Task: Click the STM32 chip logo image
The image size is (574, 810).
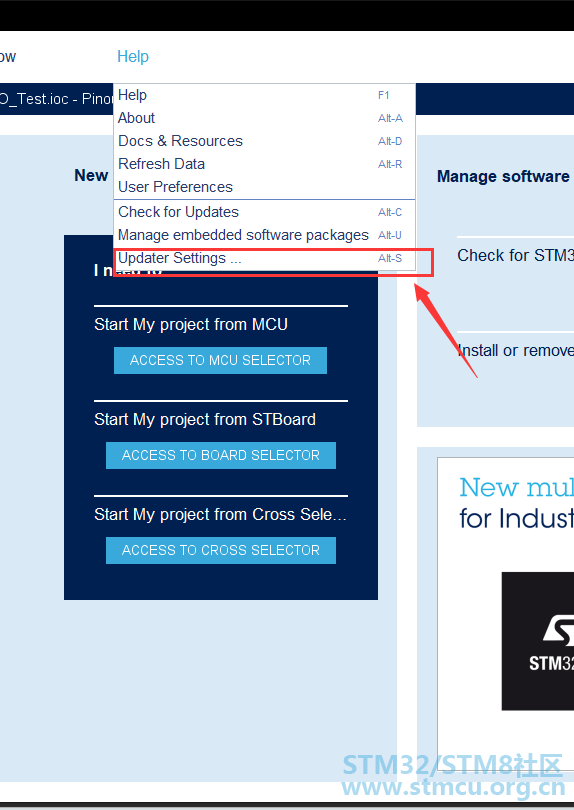Action: tap(537, 641)
